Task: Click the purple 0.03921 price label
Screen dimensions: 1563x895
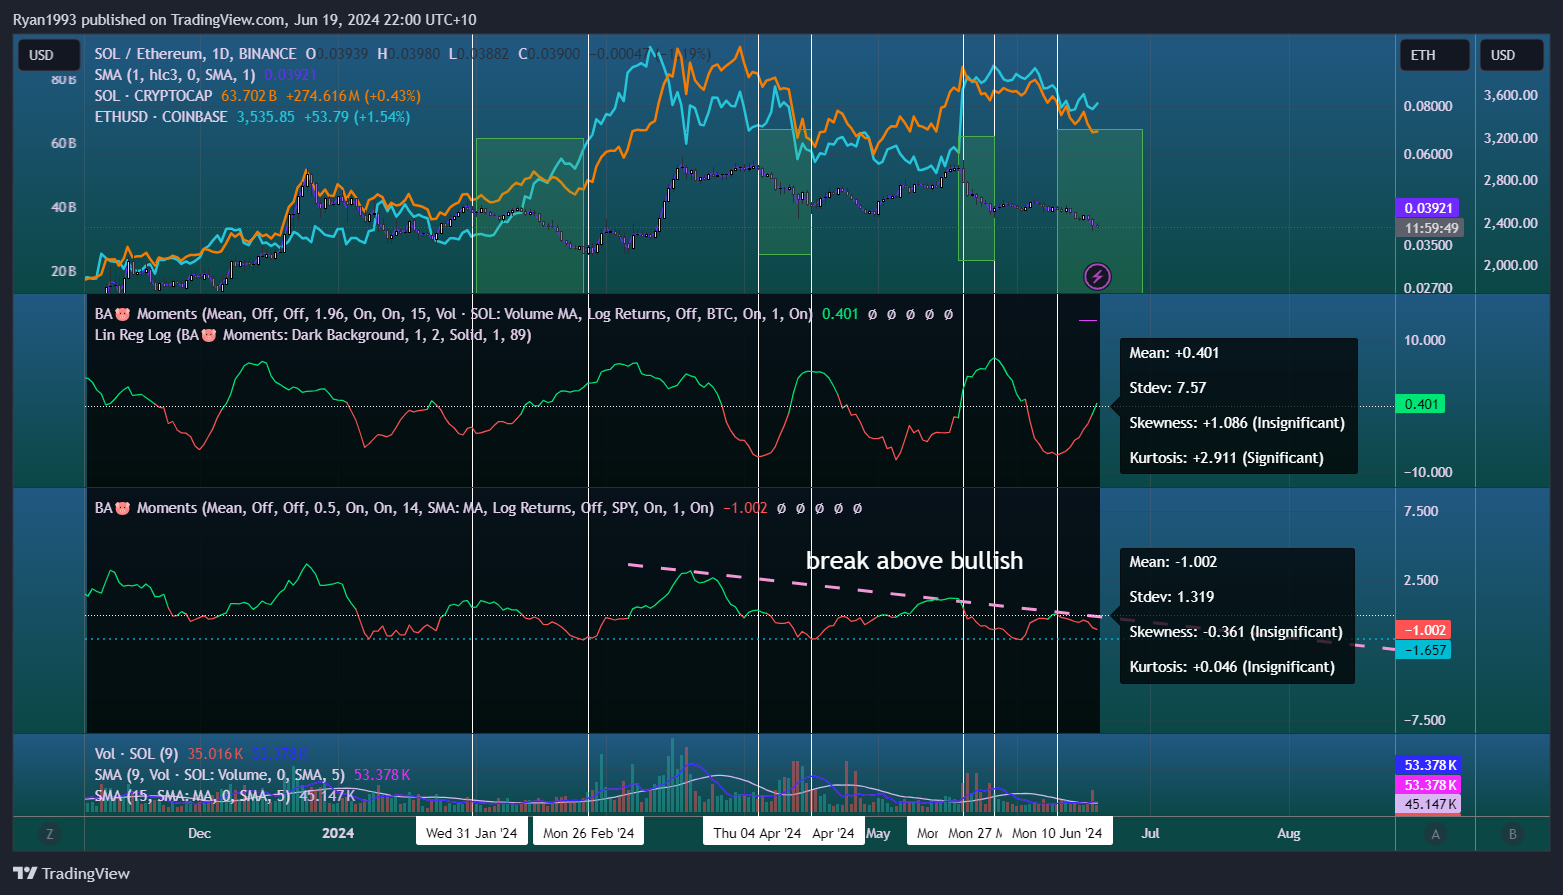Action: point(1428,208)
